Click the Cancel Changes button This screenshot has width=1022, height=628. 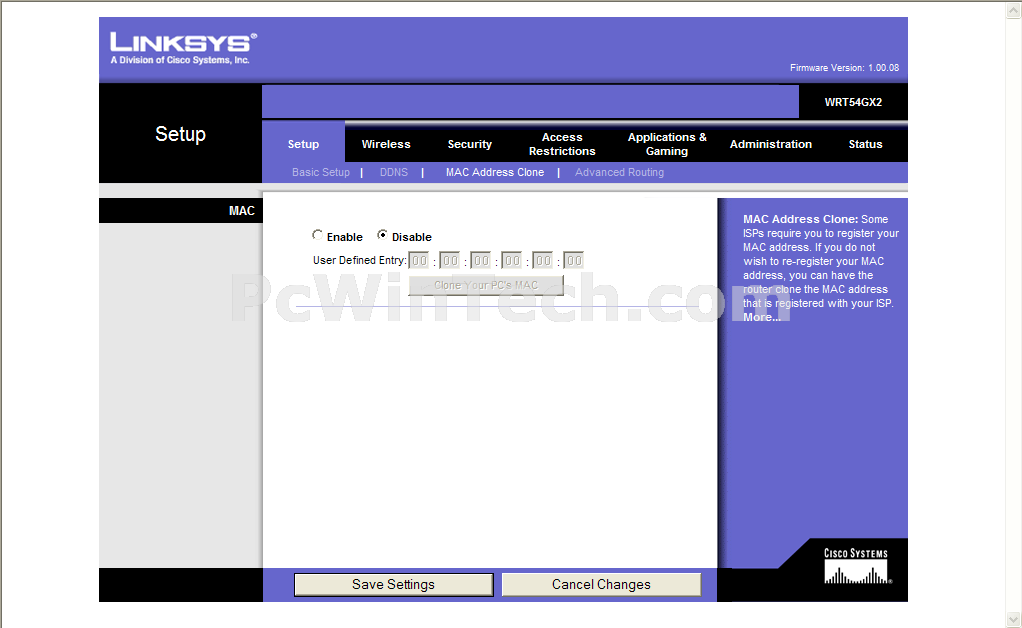pos(601,584)
